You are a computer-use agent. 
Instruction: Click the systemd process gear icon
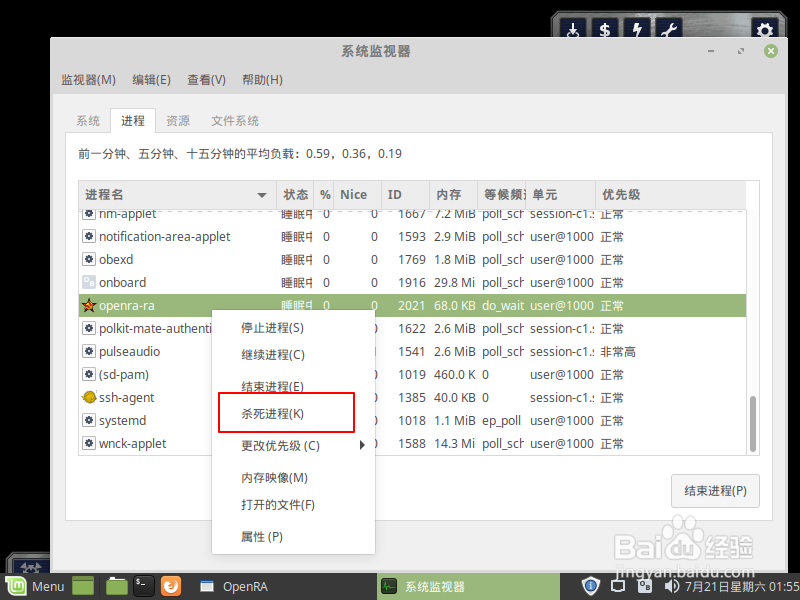[89, 420]
